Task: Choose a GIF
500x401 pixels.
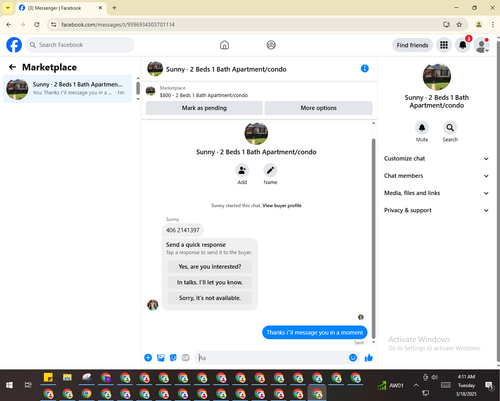Action: (x=186, y=358)
